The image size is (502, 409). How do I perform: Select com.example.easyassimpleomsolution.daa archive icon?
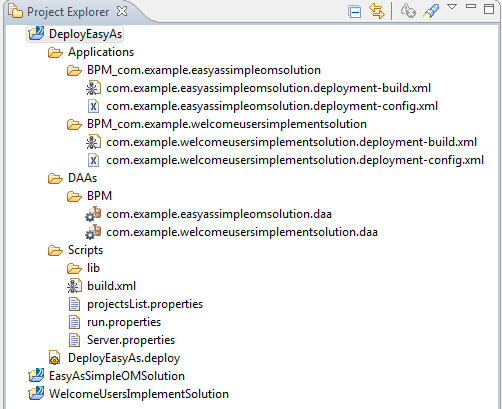click(93, 214)
